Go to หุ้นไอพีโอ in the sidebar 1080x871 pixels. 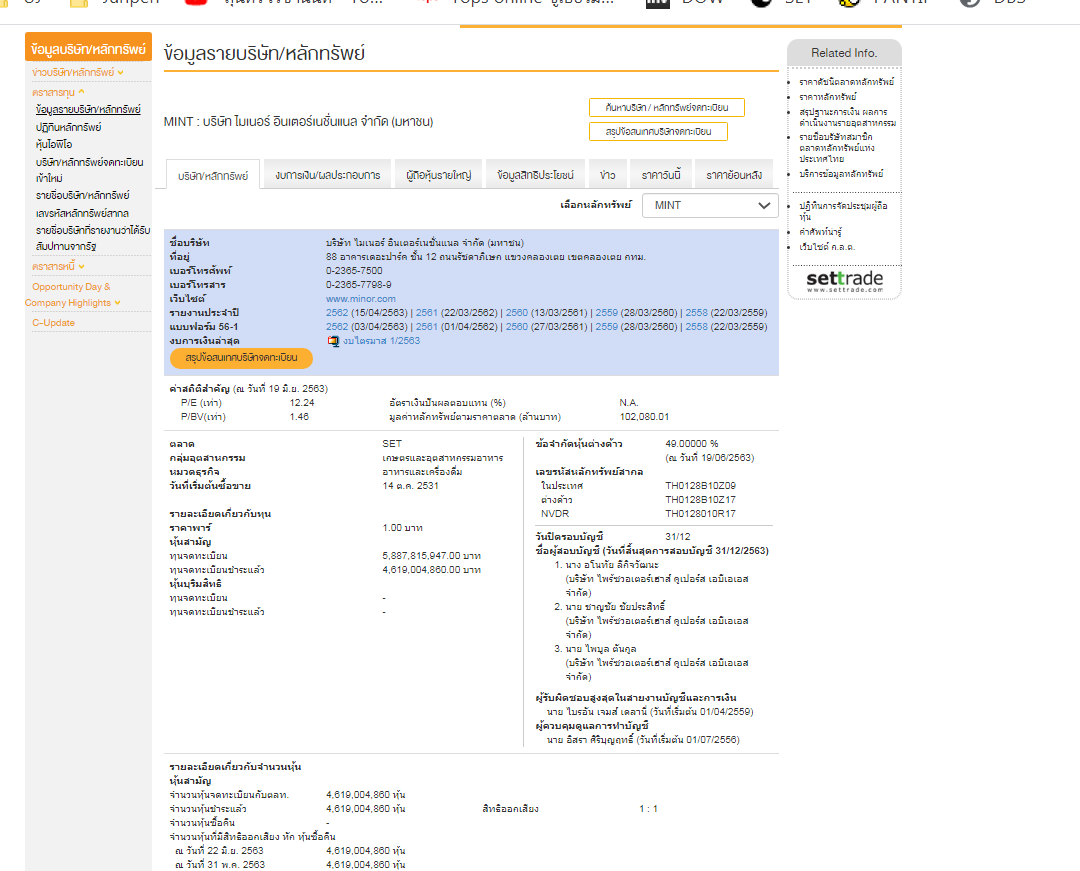54,145
